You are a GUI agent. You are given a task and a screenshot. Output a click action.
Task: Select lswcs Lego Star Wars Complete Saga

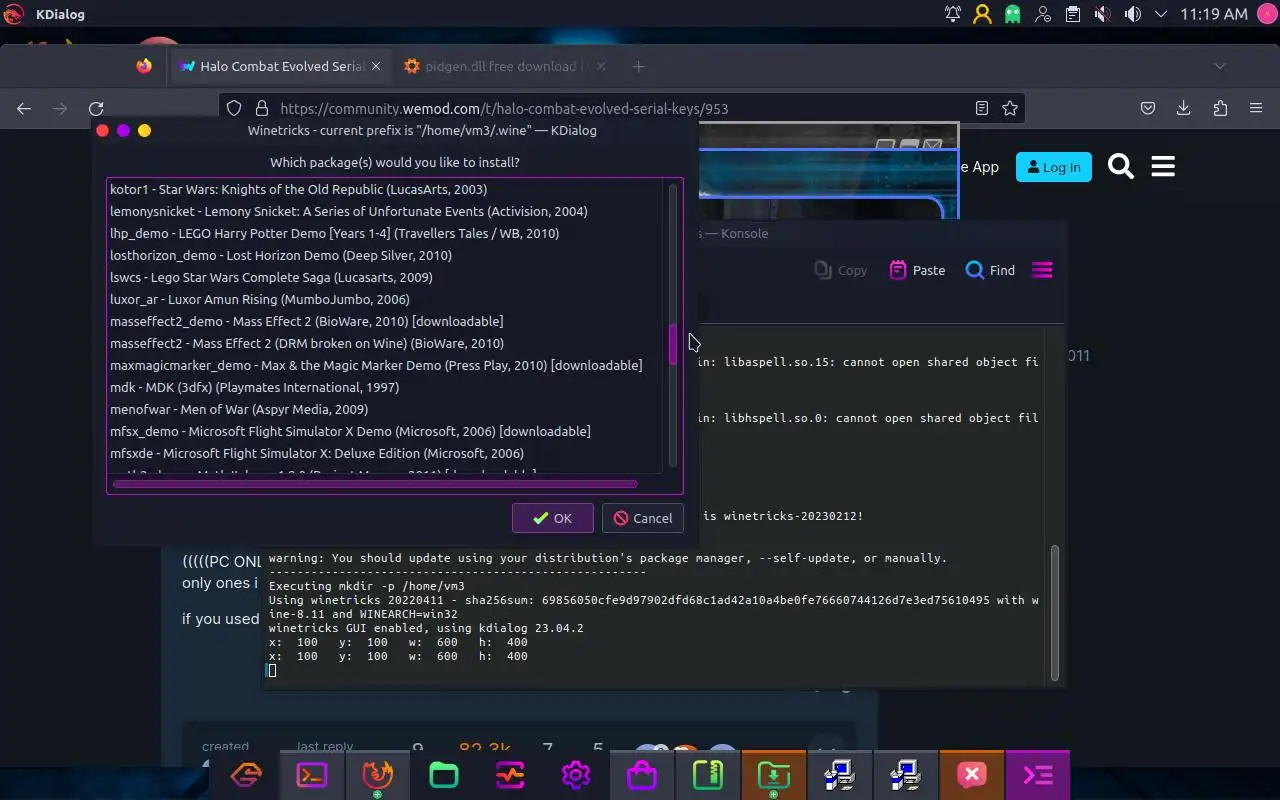(x=385, y=277)
